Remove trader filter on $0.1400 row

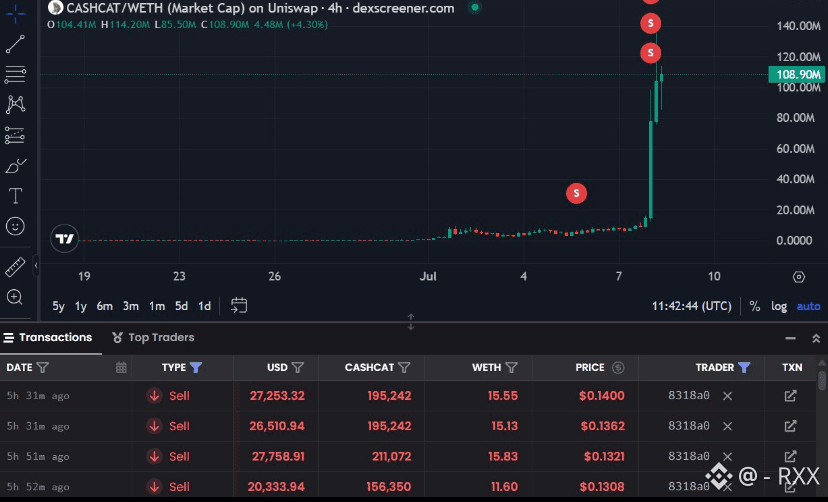(727, 396)
